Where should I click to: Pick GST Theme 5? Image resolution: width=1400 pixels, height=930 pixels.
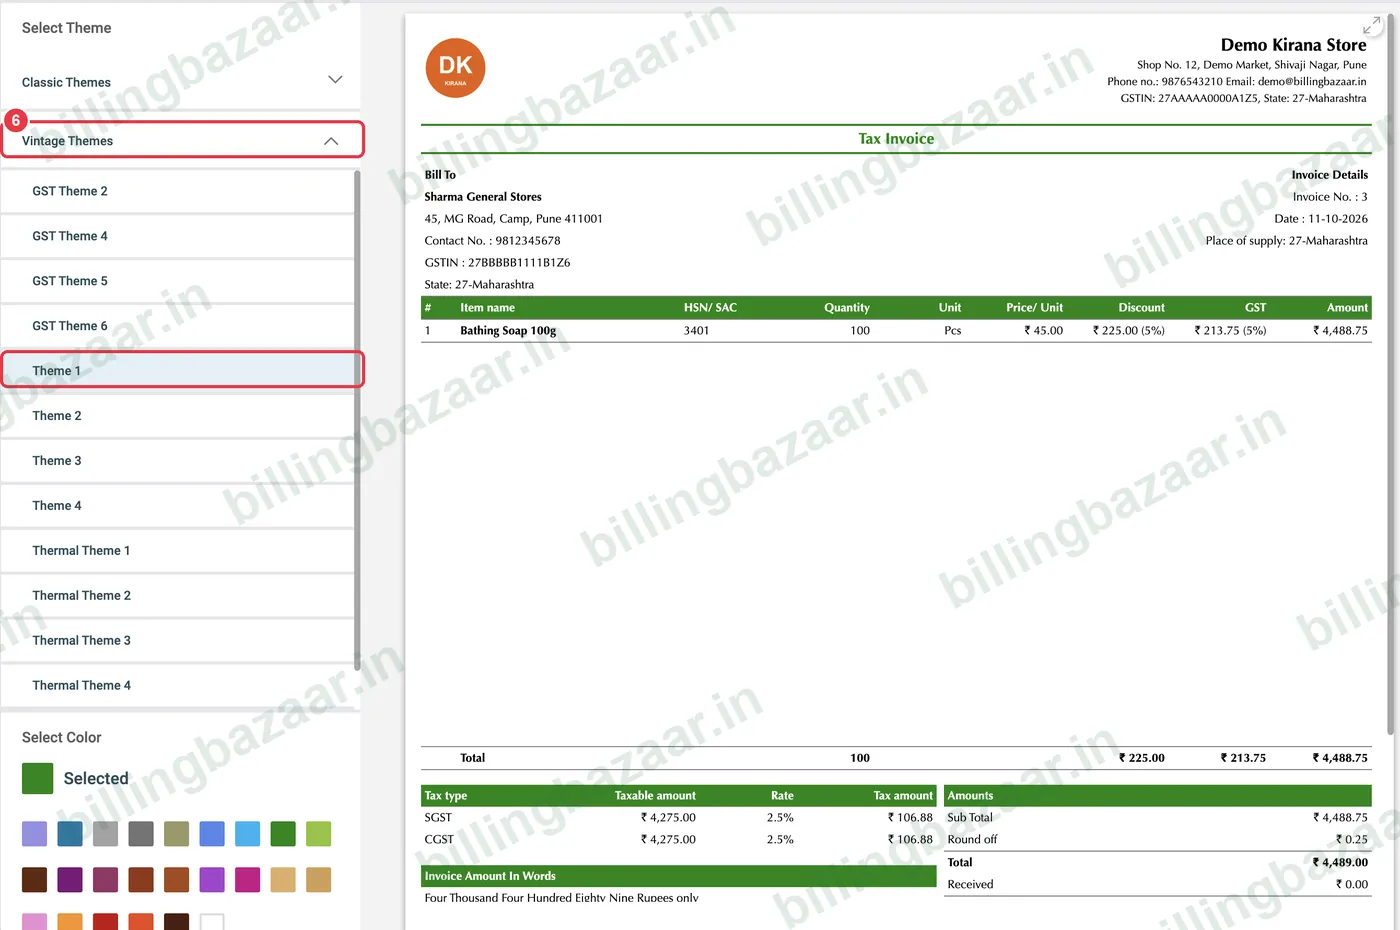(178, 281)
